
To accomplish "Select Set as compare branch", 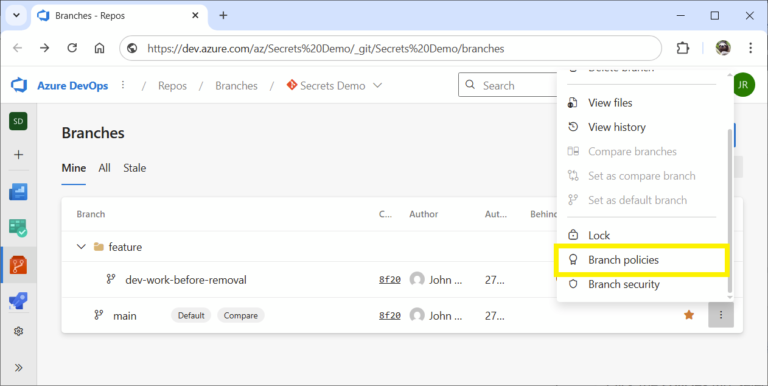I will [x=642, y=176].
